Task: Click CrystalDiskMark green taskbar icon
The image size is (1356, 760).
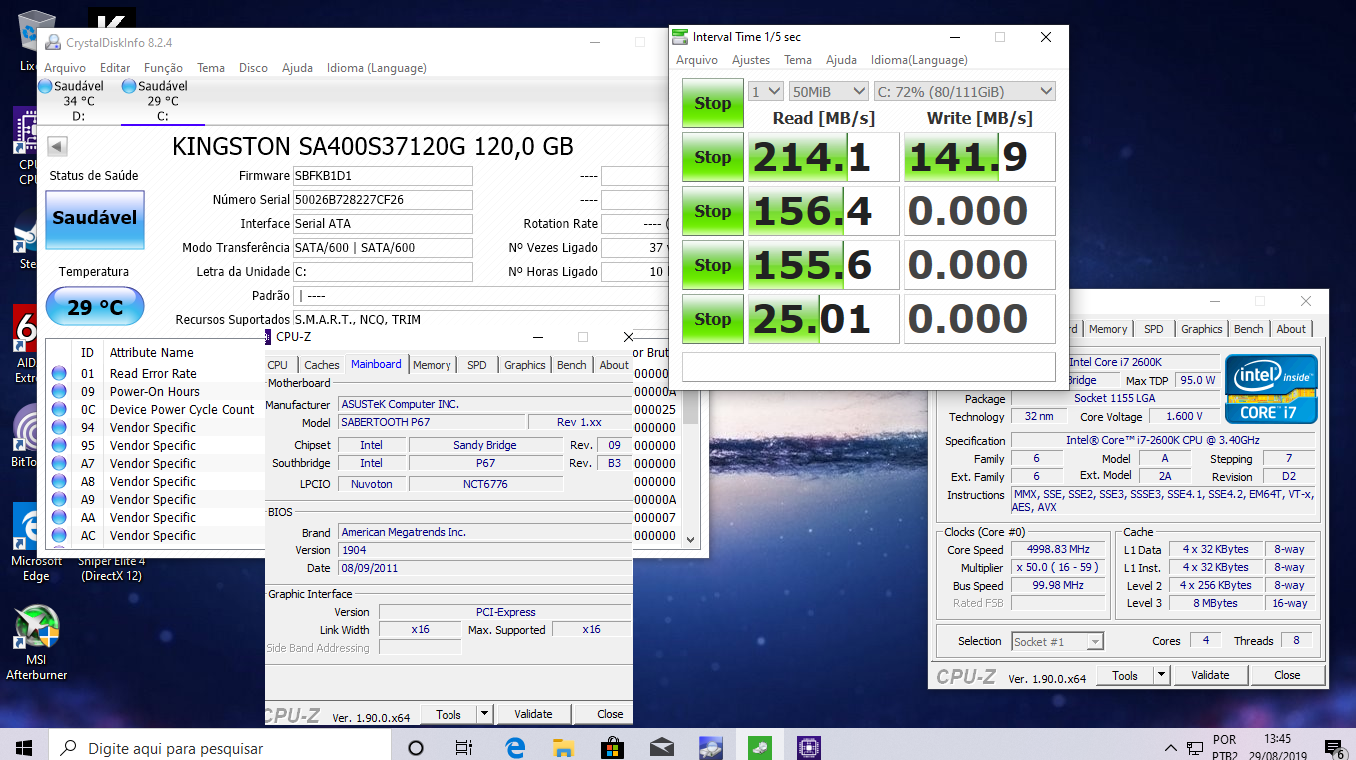Action: tap(760, 748)
